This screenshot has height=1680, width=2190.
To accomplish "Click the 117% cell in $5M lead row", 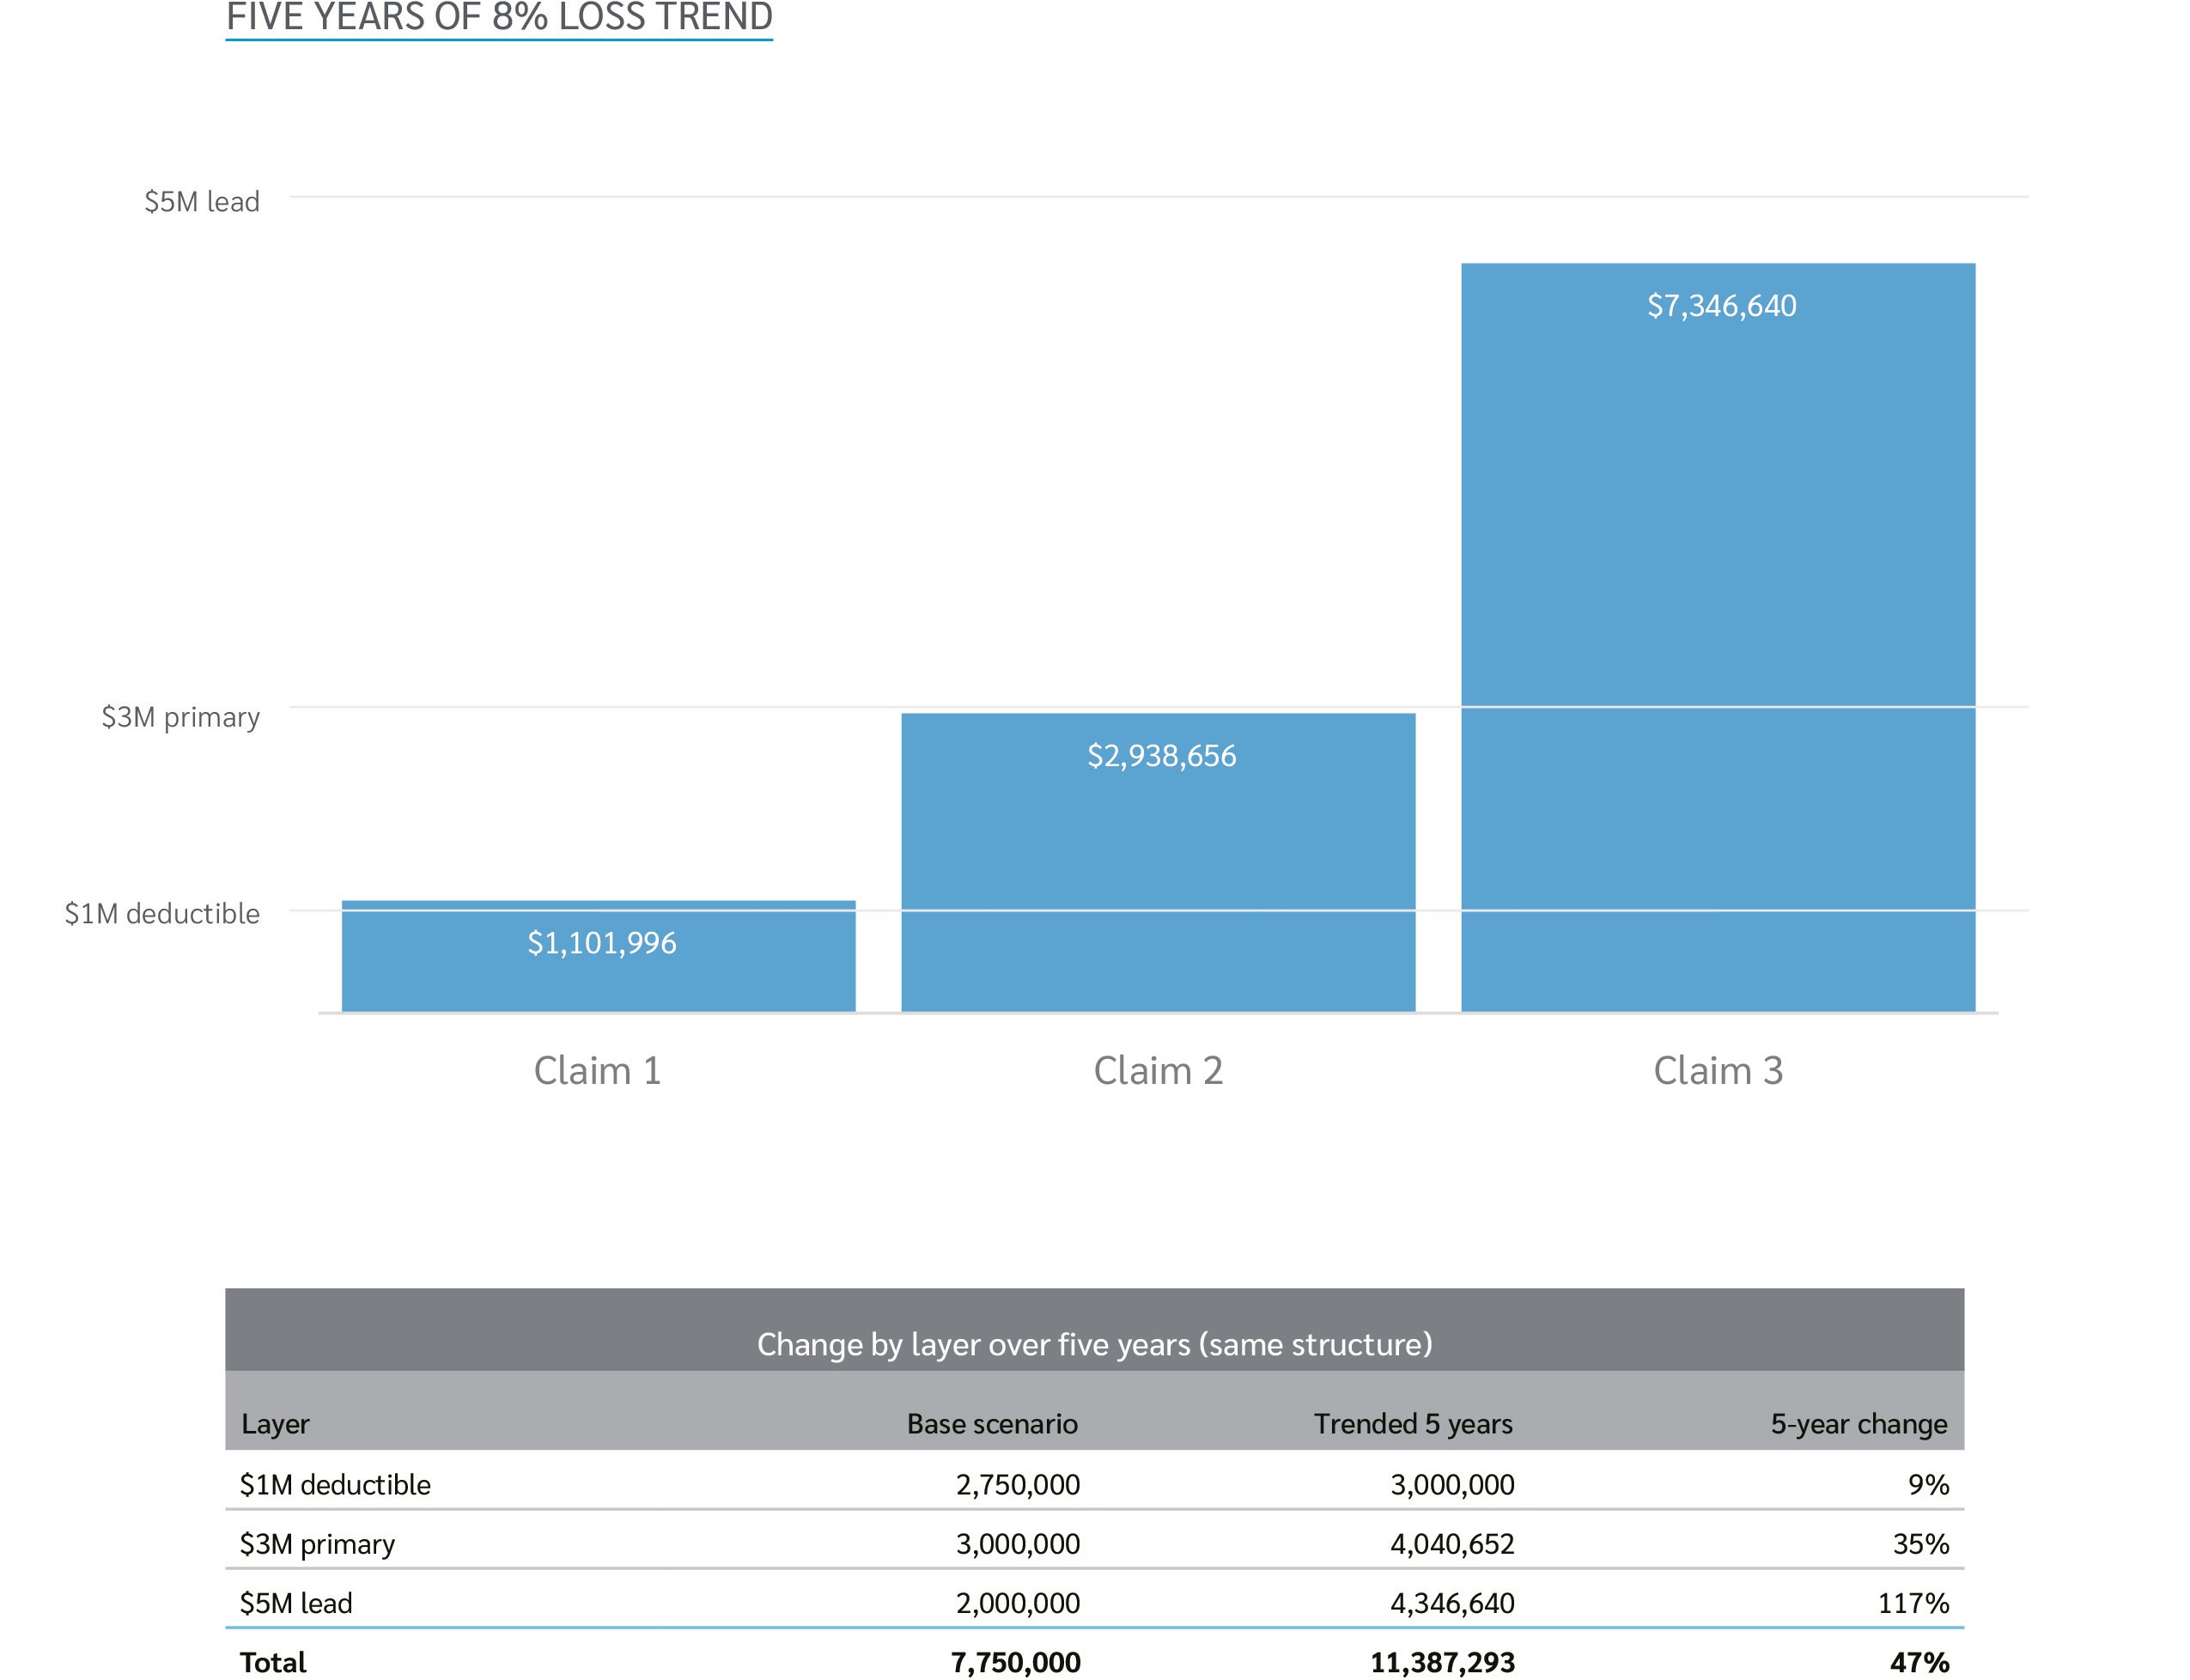I will click(1912, 1603).
